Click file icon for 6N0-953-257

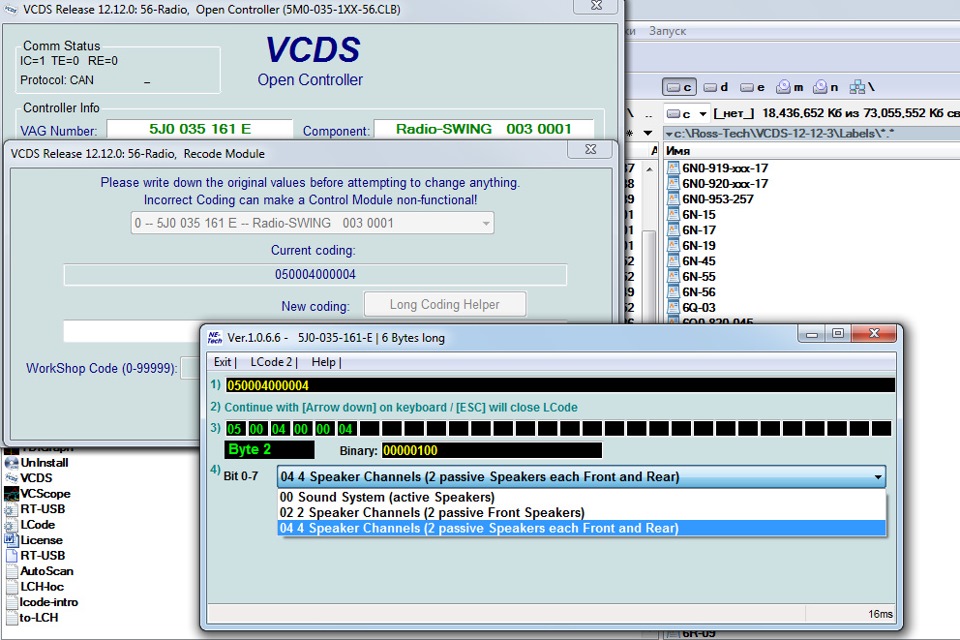click(673, 199)
